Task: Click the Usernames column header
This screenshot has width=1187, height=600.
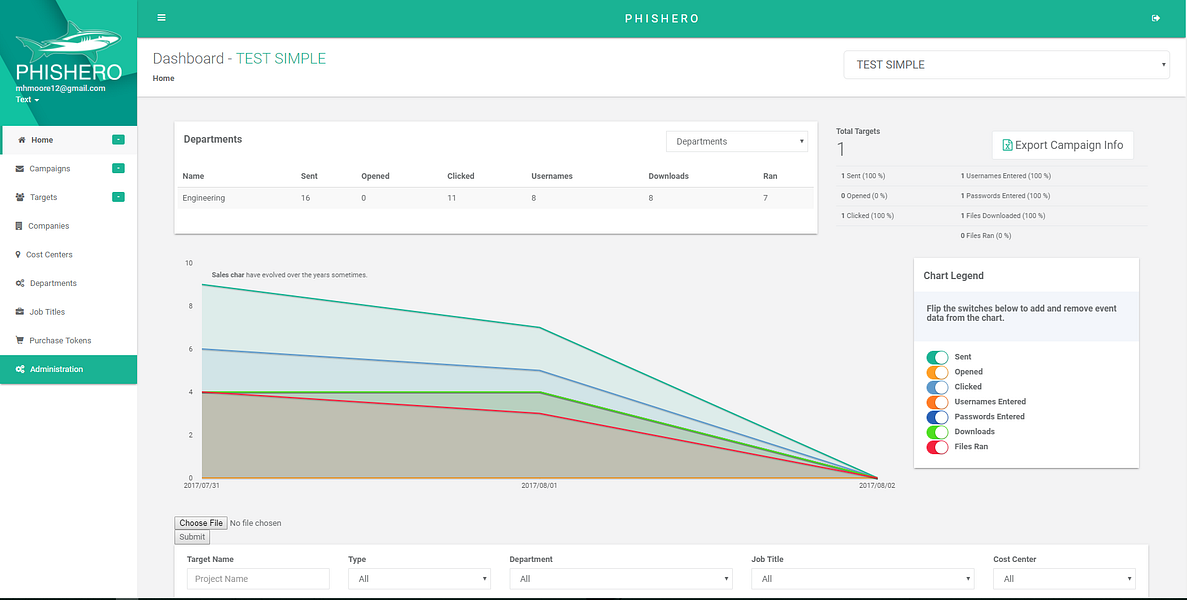Action: click(x=552, y=176)
